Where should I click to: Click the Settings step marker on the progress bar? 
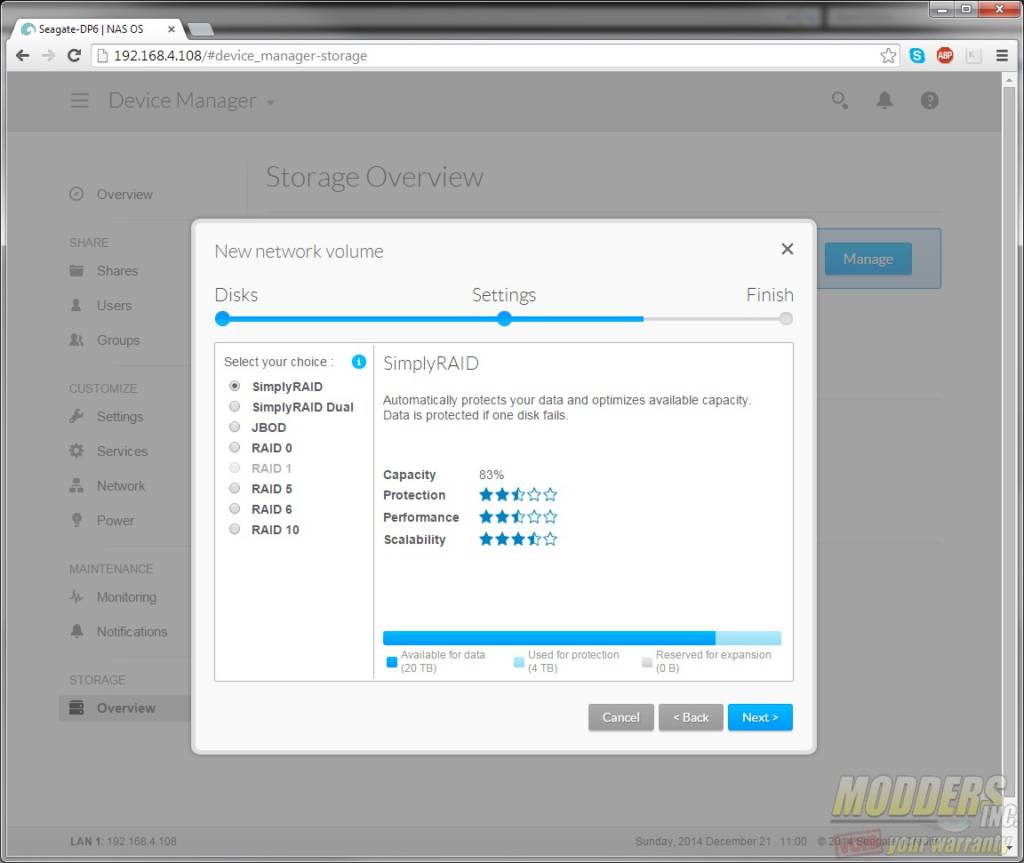pos(504,319)
